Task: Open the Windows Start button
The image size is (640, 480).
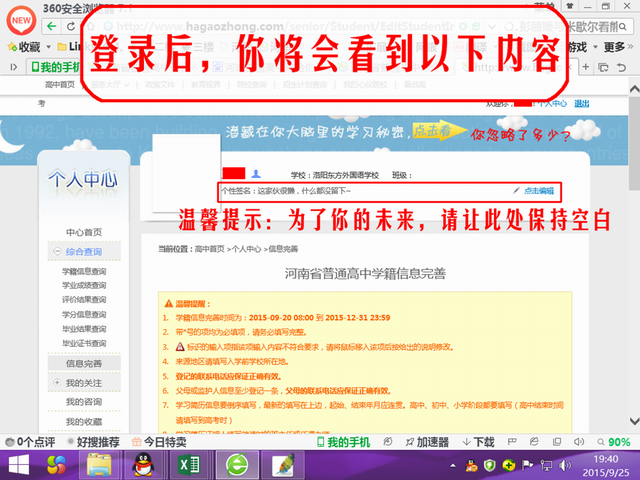Action: (19, 465)
